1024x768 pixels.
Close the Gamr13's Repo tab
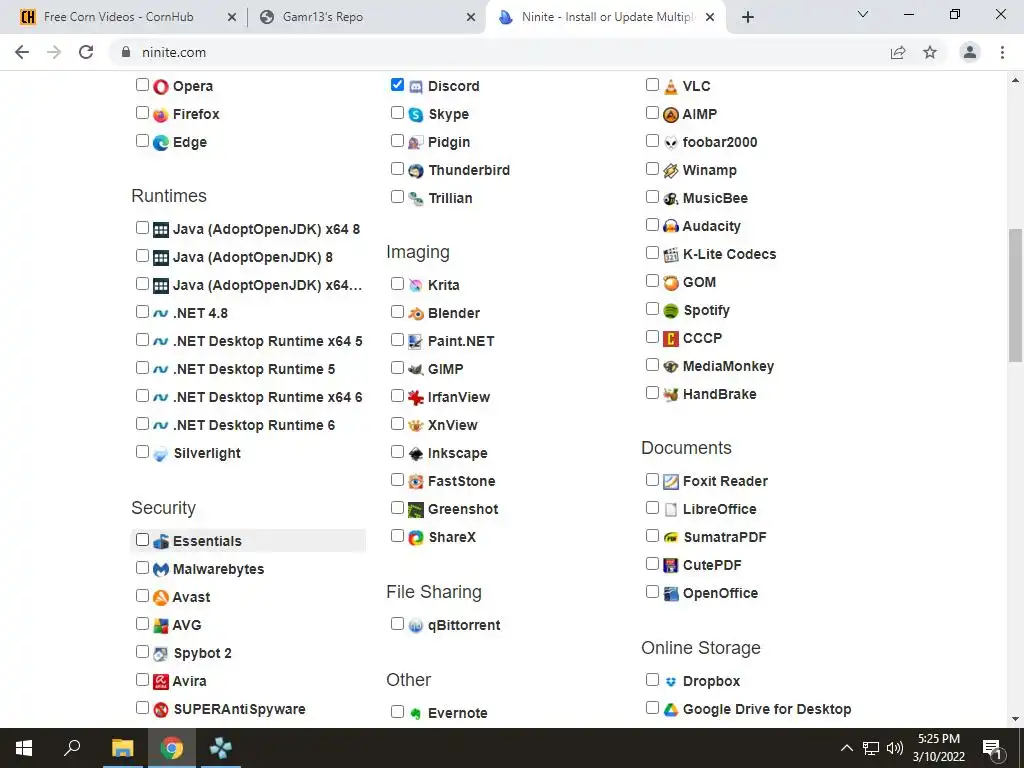(471, 18)
